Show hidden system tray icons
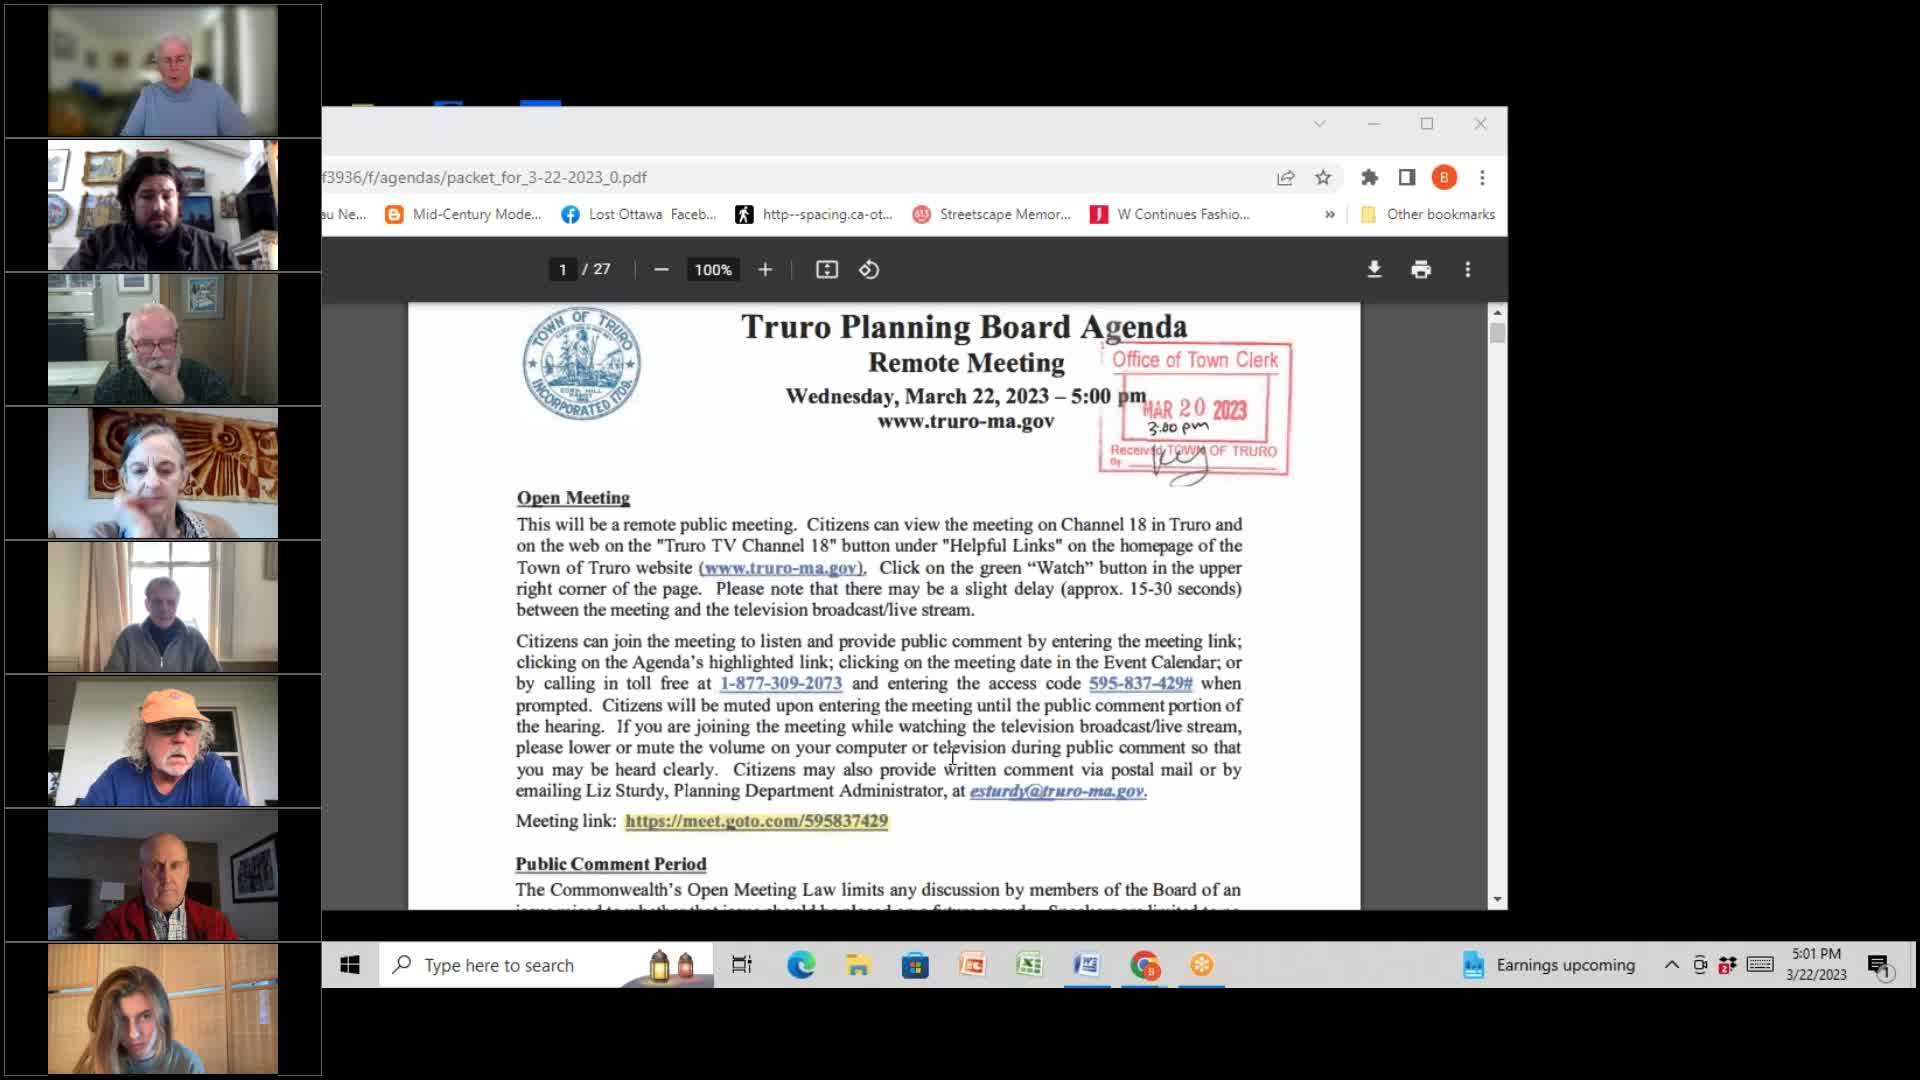 pos(1671,964)
